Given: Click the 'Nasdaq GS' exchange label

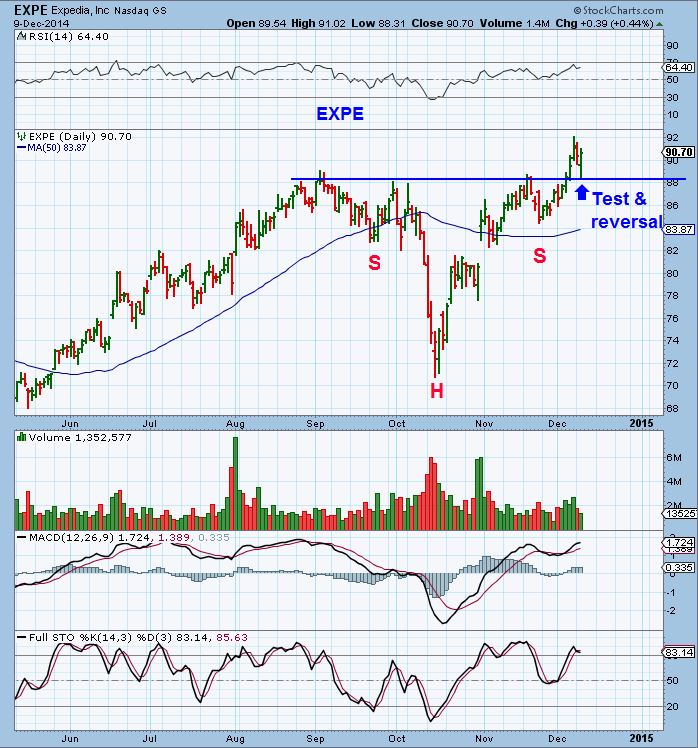Looking at the screenshot, I should point(140,10).
